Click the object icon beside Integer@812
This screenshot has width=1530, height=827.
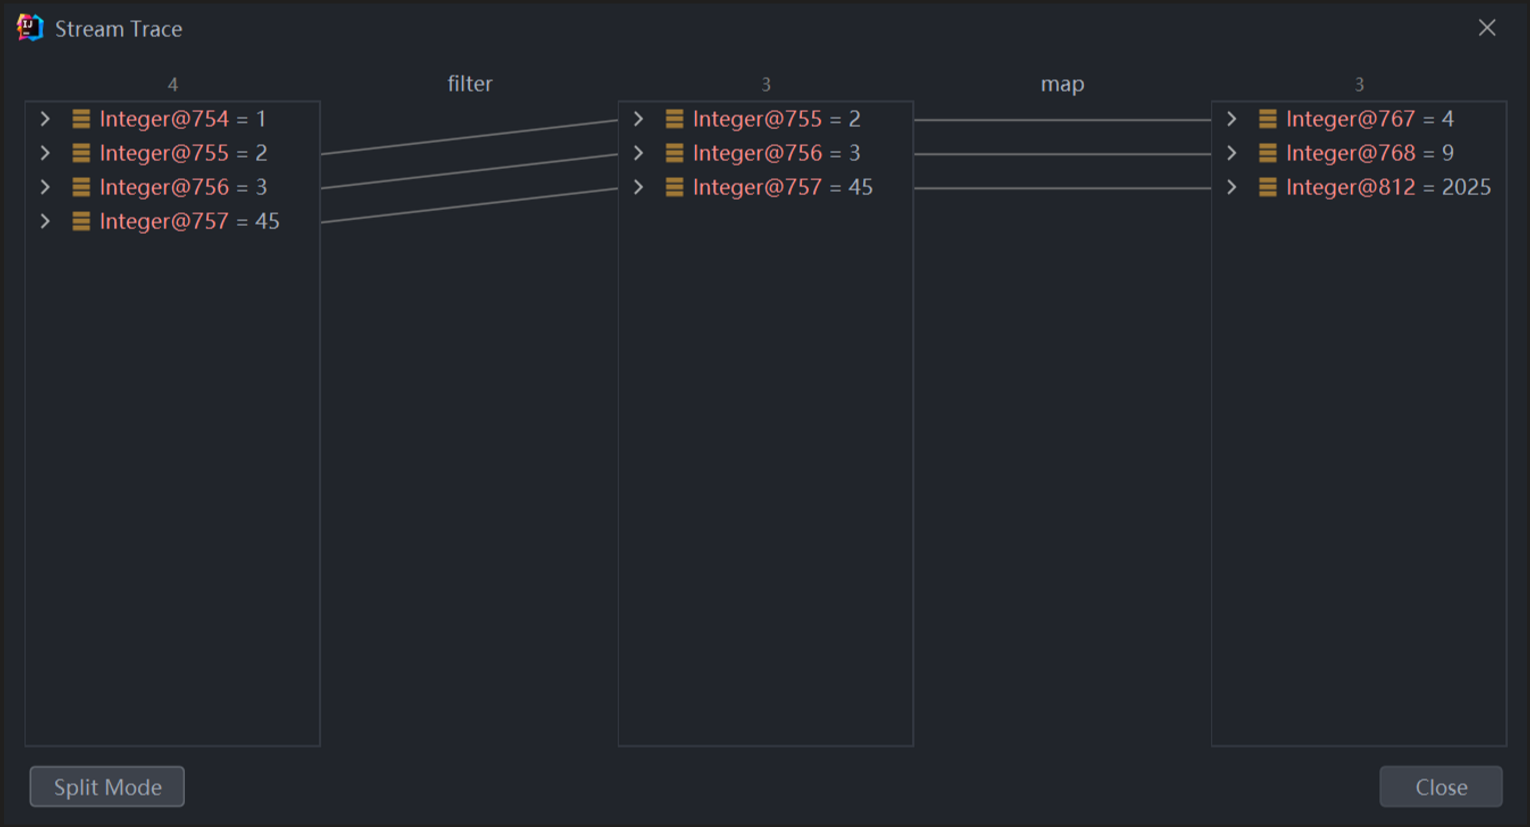pyautogui.click(x=1267, y=187)
